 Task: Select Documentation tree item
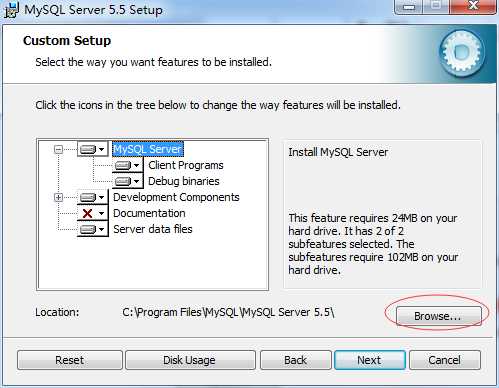click(x=149, y=213)
